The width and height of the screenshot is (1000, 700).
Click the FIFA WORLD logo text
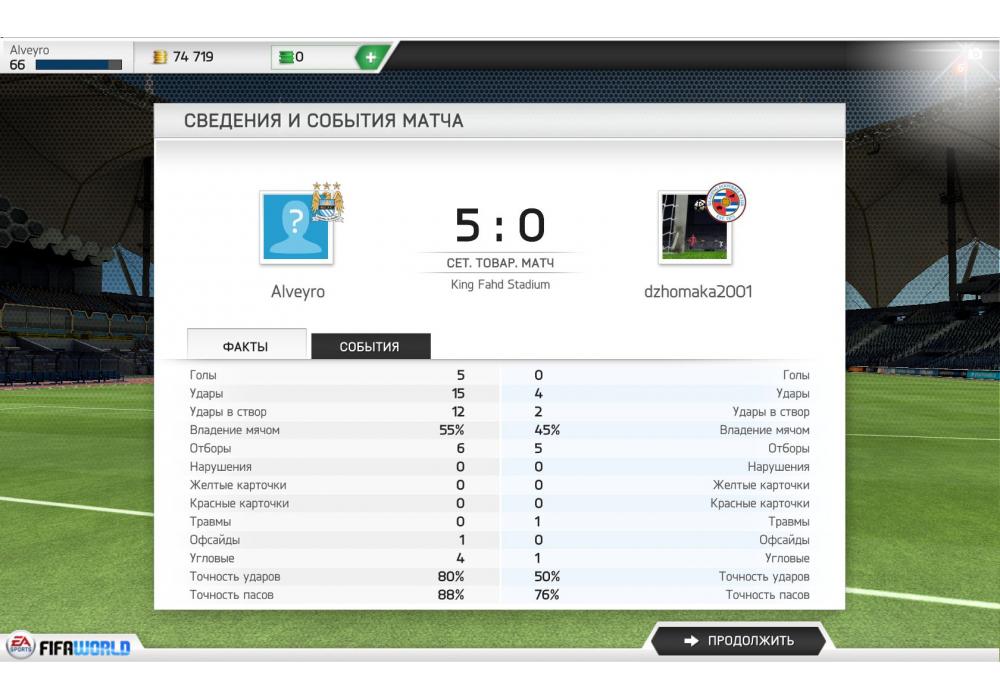[x=85, y=648]
